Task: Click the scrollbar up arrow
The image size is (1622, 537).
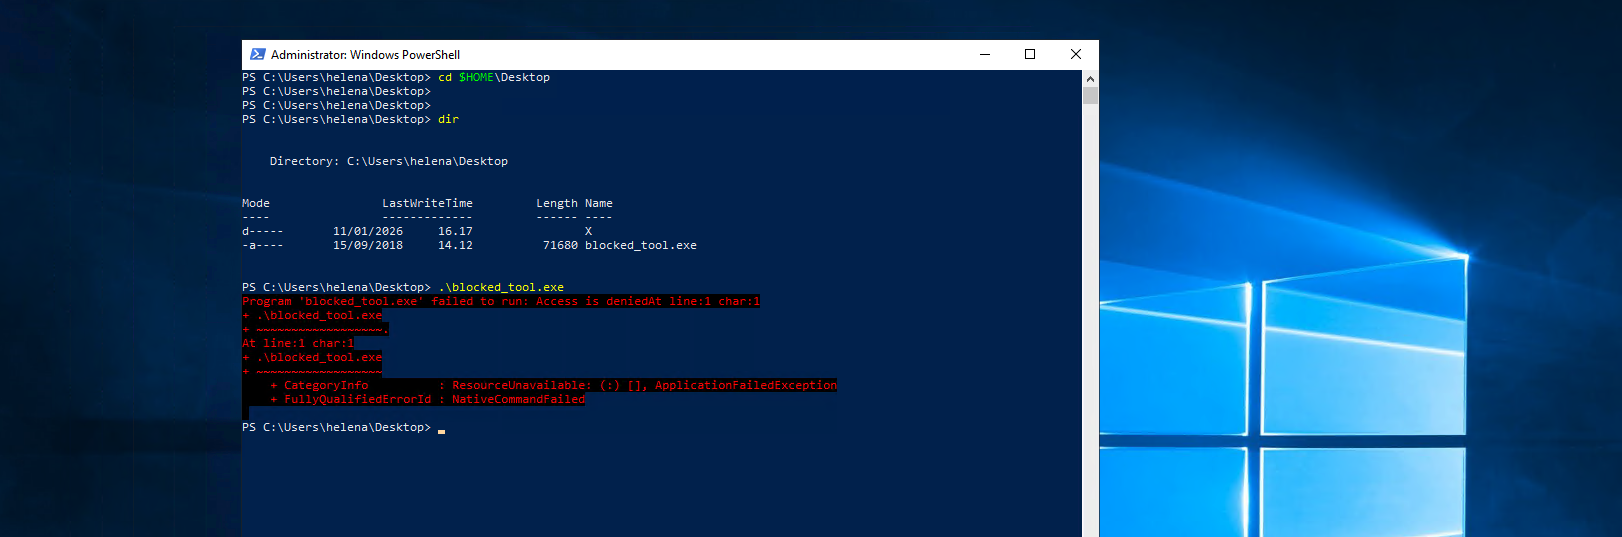Action: pos(1090,78)
